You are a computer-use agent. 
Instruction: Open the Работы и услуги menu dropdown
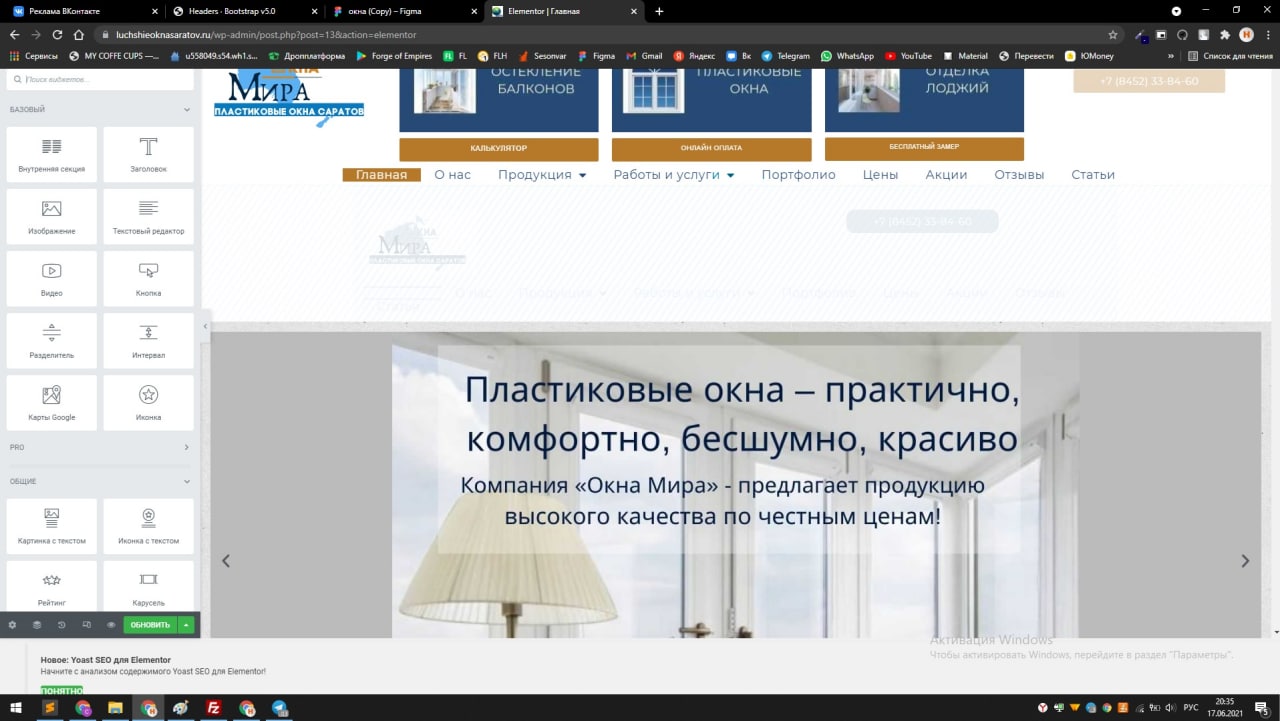674,174
